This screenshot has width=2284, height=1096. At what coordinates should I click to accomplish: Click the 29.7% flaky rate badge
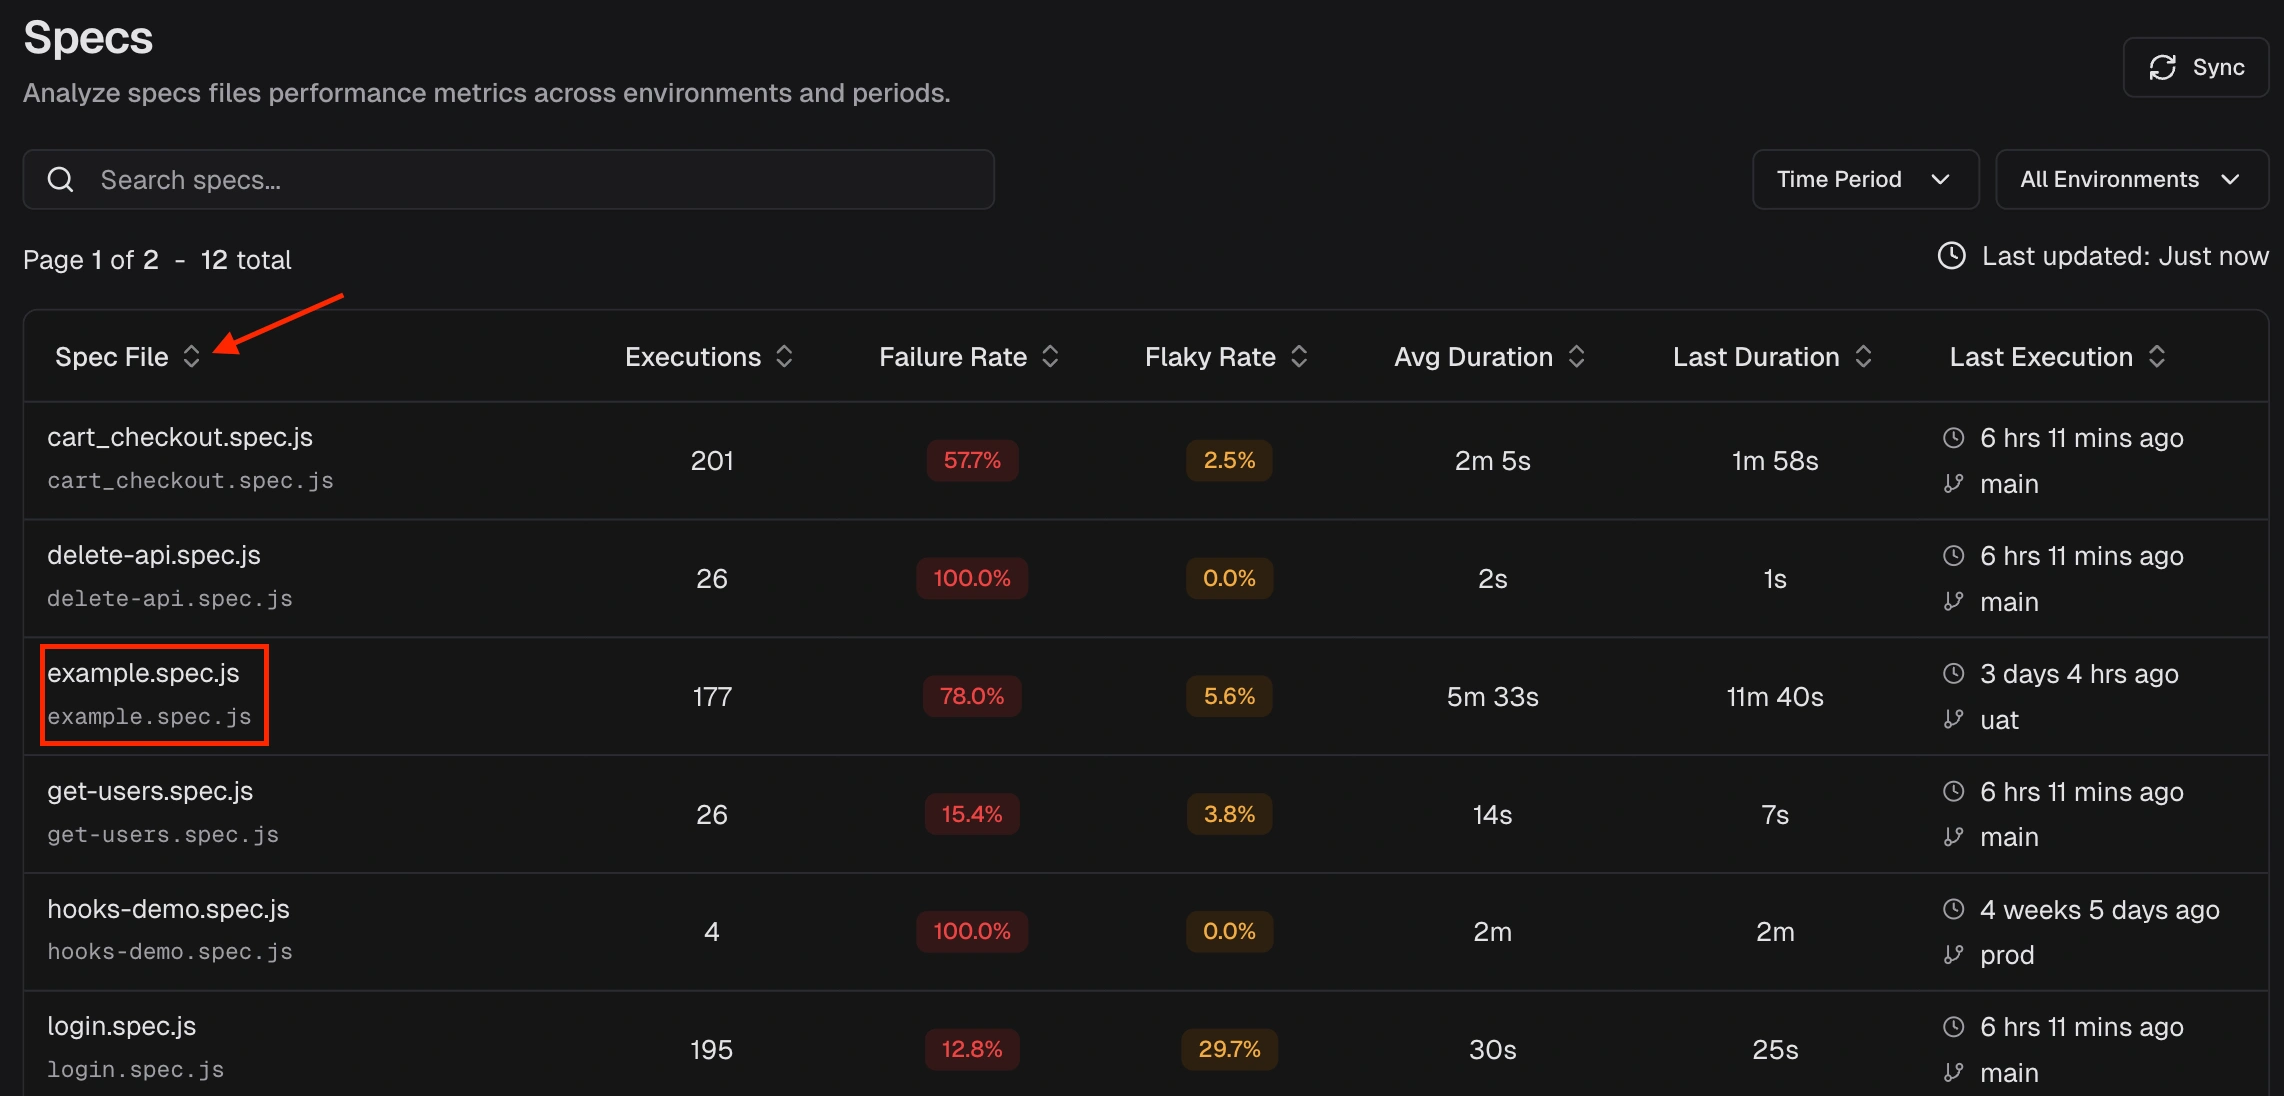click(x=1229, y=1049)
